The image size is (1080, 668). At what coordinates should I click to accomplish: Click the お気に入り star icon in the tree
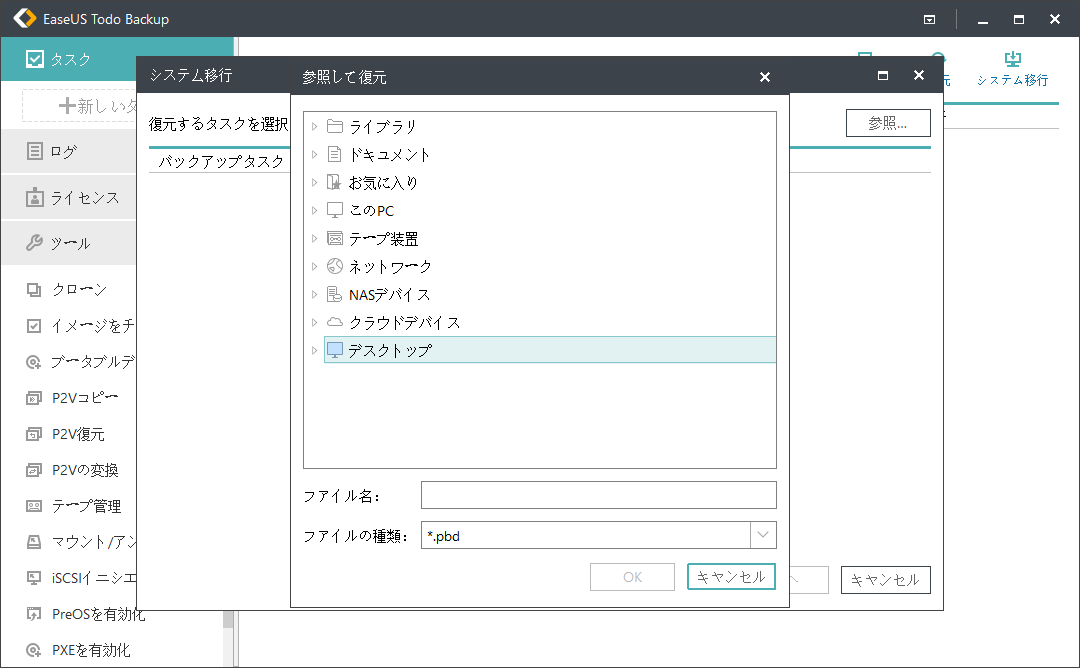coord(335,182)
